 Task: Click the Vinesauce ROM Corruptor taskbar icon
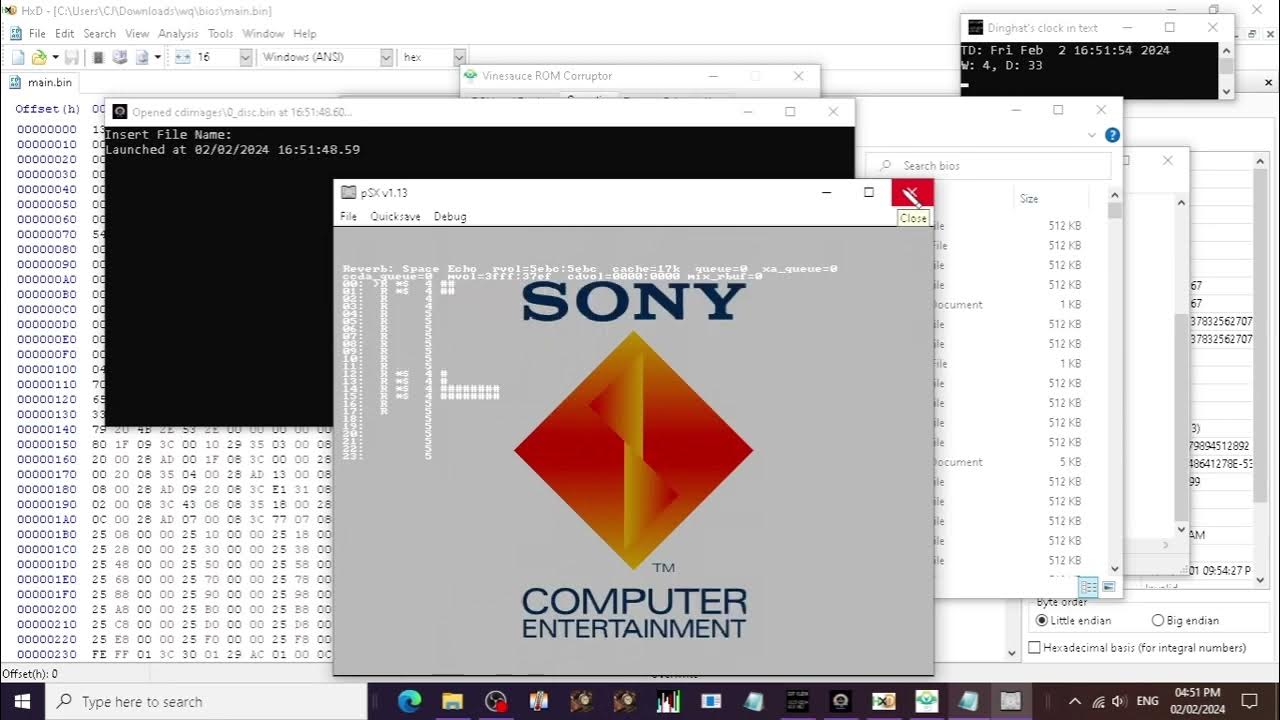point(927,702)
